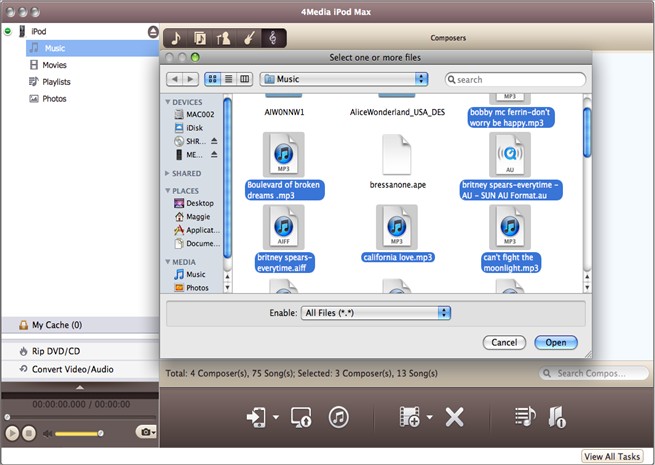
Task: Click the Search Composers field
Action: click(594, 373)
